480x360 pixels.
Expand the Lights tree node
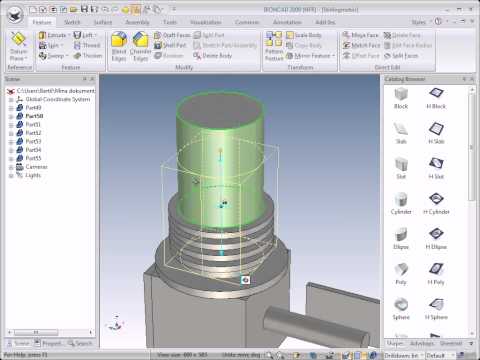pos(11,175)
